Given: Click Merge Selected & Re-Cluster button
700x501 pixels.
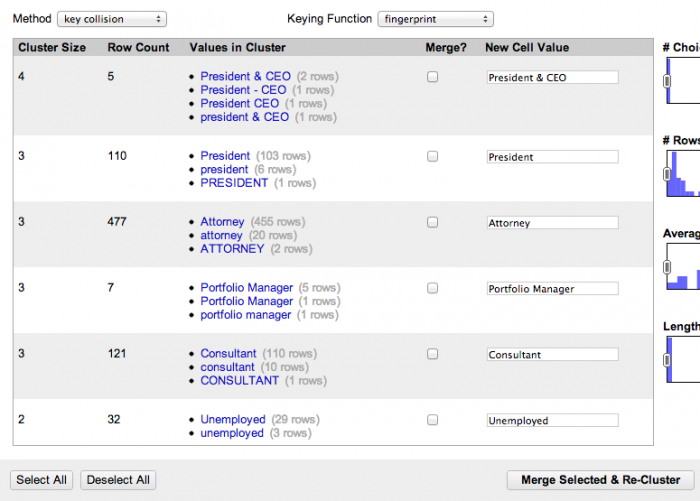Looking at the screenshot, I should [x=600, y=480].
